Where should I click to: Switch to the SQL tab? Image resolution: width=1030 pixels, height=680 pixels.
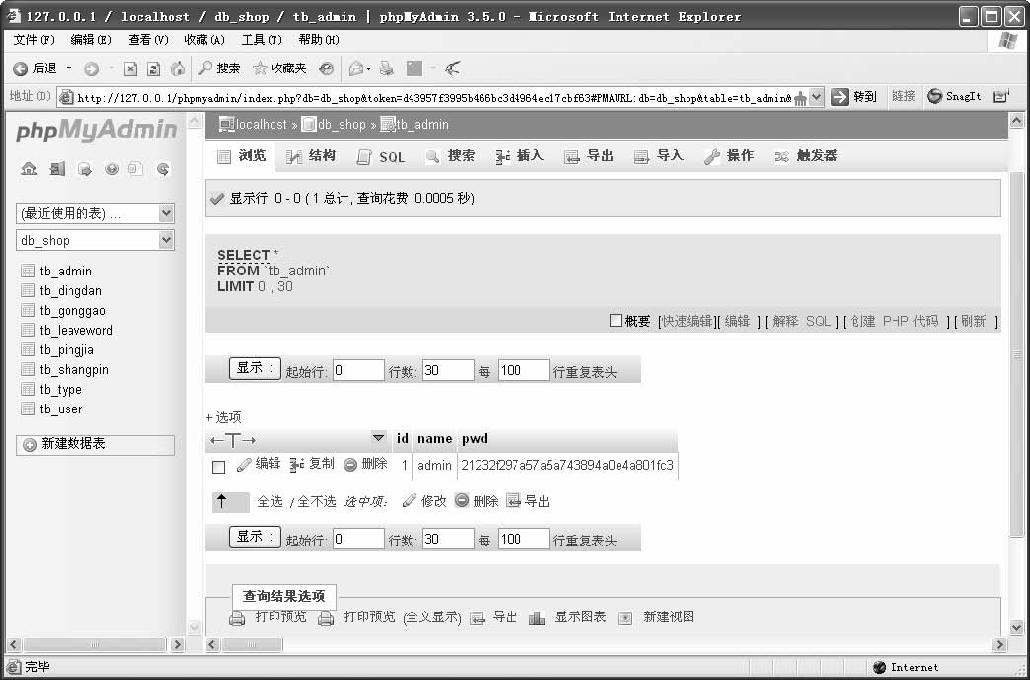pos(381,156)
